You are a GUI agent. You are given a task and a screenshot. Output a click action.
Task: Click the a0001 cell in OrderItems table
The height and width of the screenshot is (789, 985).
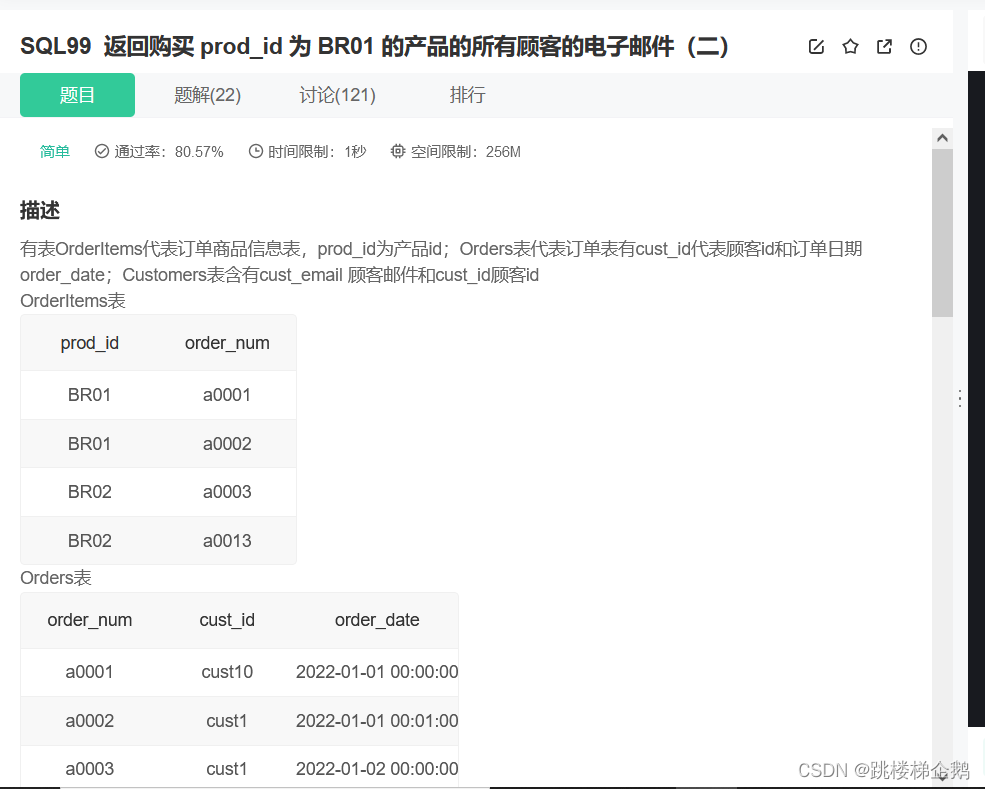(227, 395)
